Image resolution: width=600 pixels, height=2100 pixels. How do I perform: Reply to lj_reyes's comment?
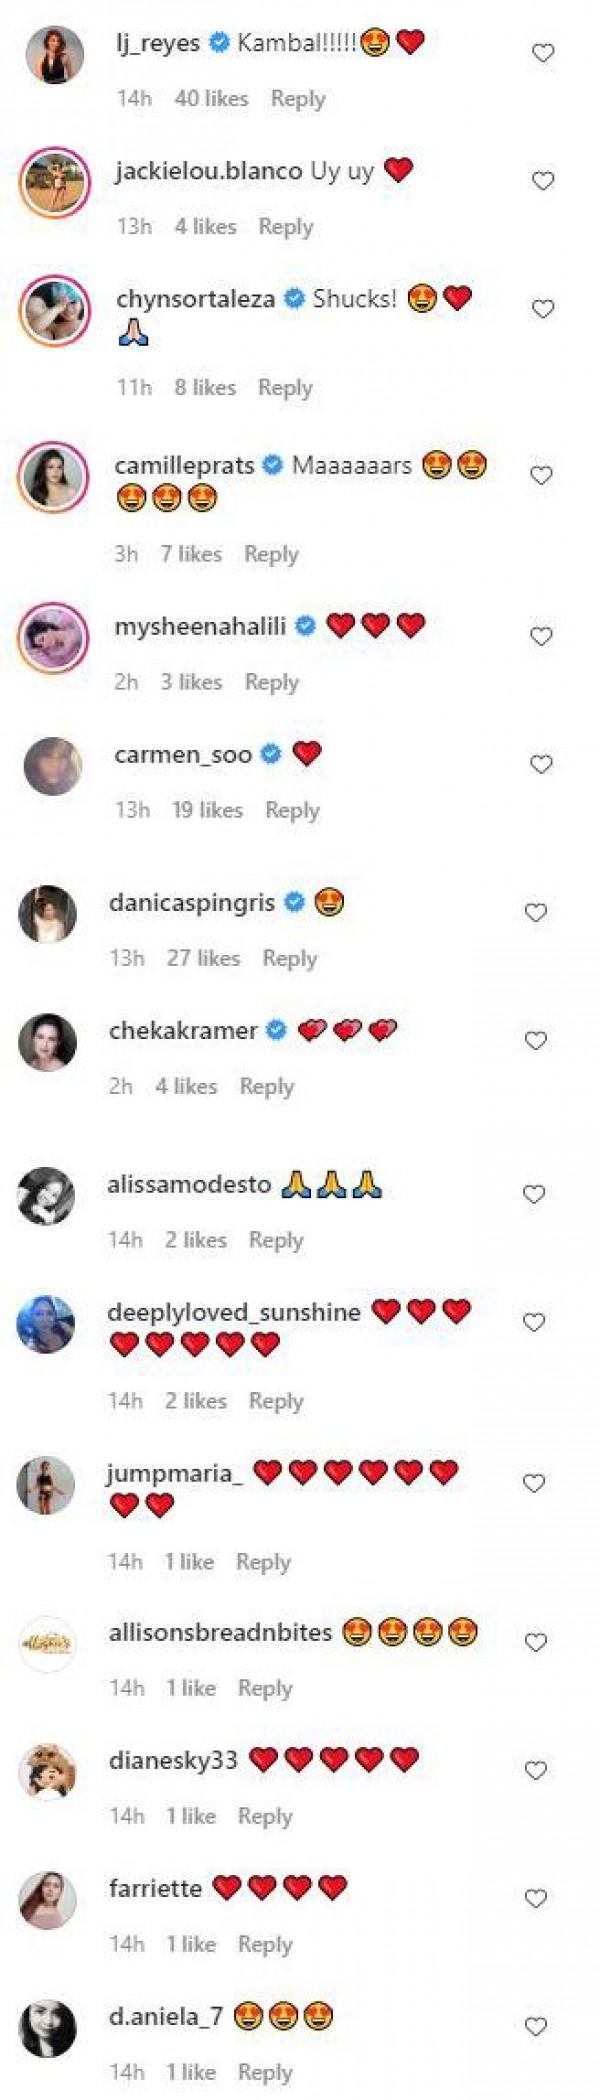point(298,99)
